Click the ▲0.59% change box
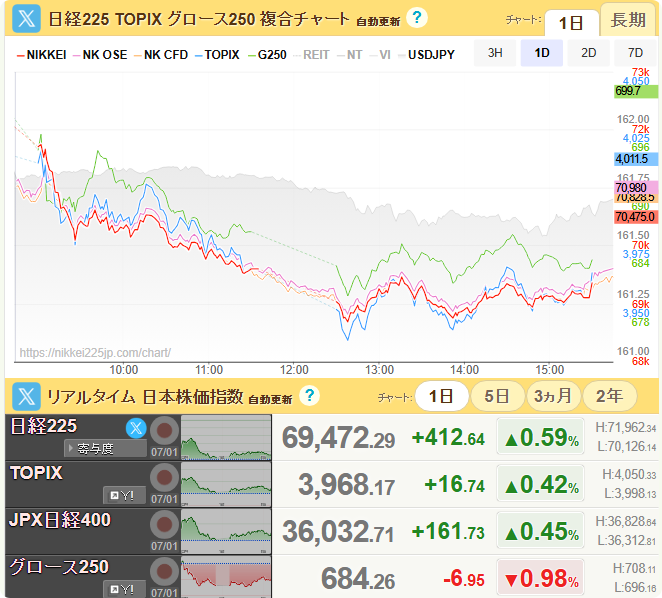Image resolution: width=662 pixels, height=598 pixels. click(540, 437)
